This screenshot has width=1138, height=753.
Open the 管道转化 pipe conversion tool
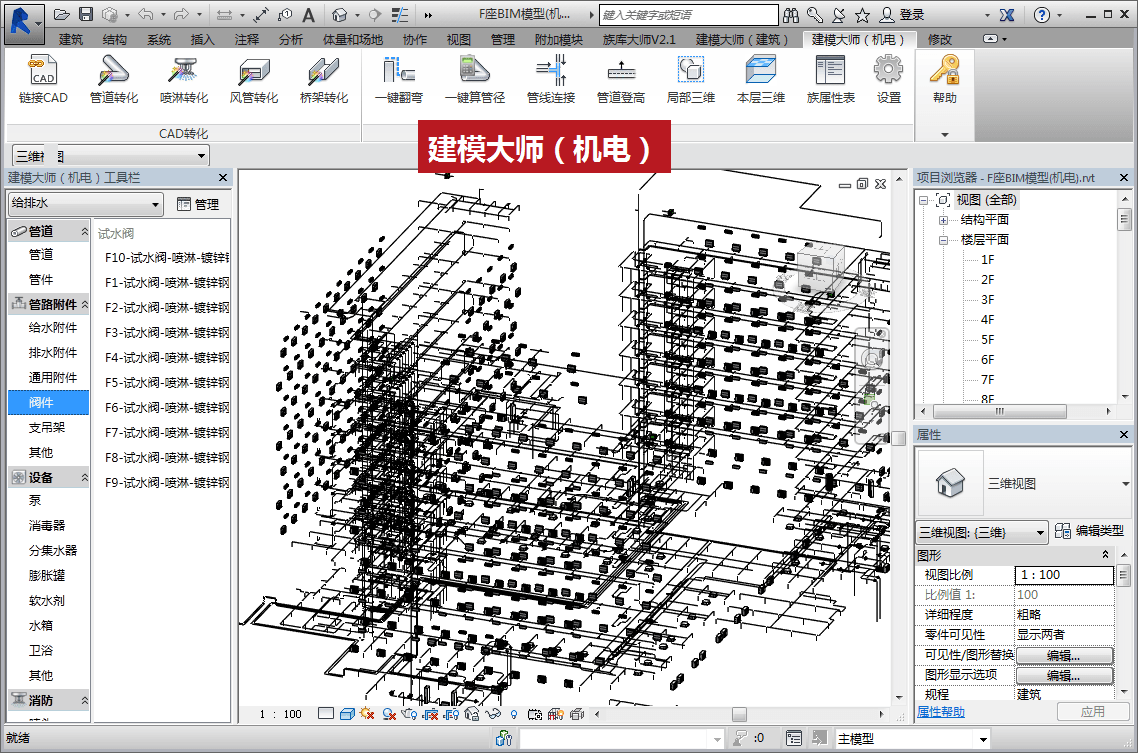[113, 80]
